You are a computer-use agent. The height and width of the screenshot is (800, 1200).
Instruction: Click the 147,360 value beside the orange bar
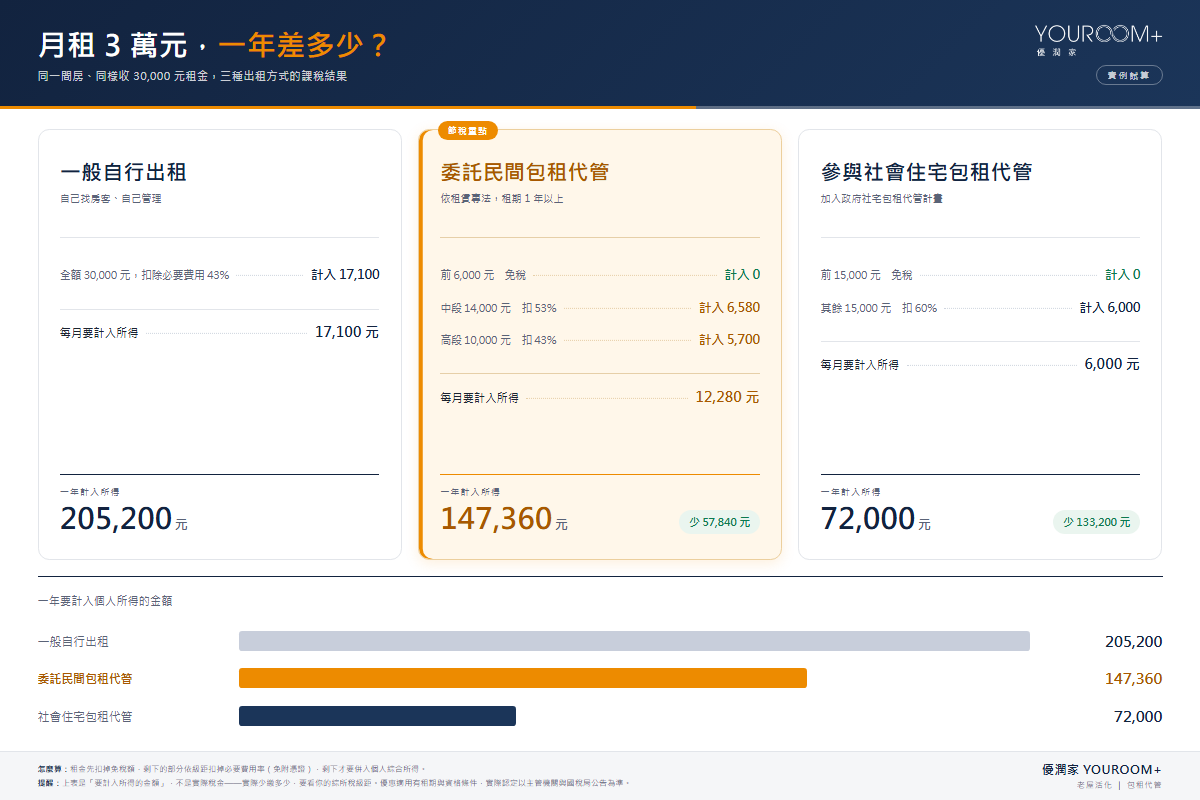tap(1134, 679)
